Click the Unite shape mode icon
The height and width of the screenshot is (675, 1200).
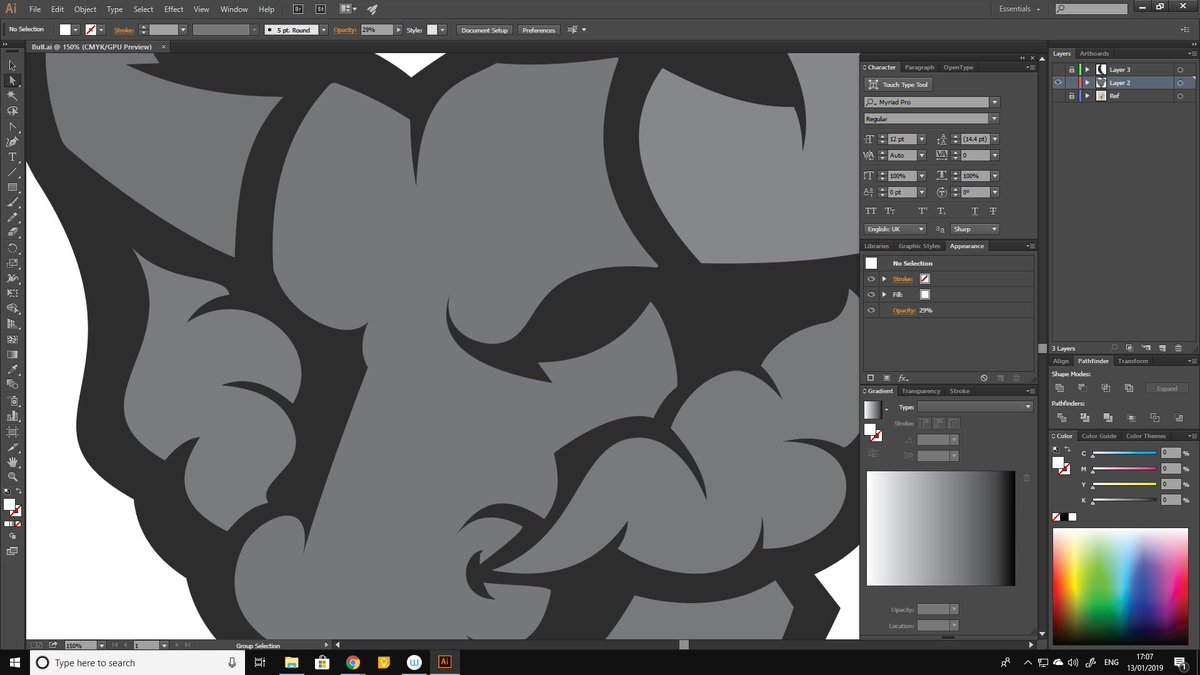(x=1061, y=387)
